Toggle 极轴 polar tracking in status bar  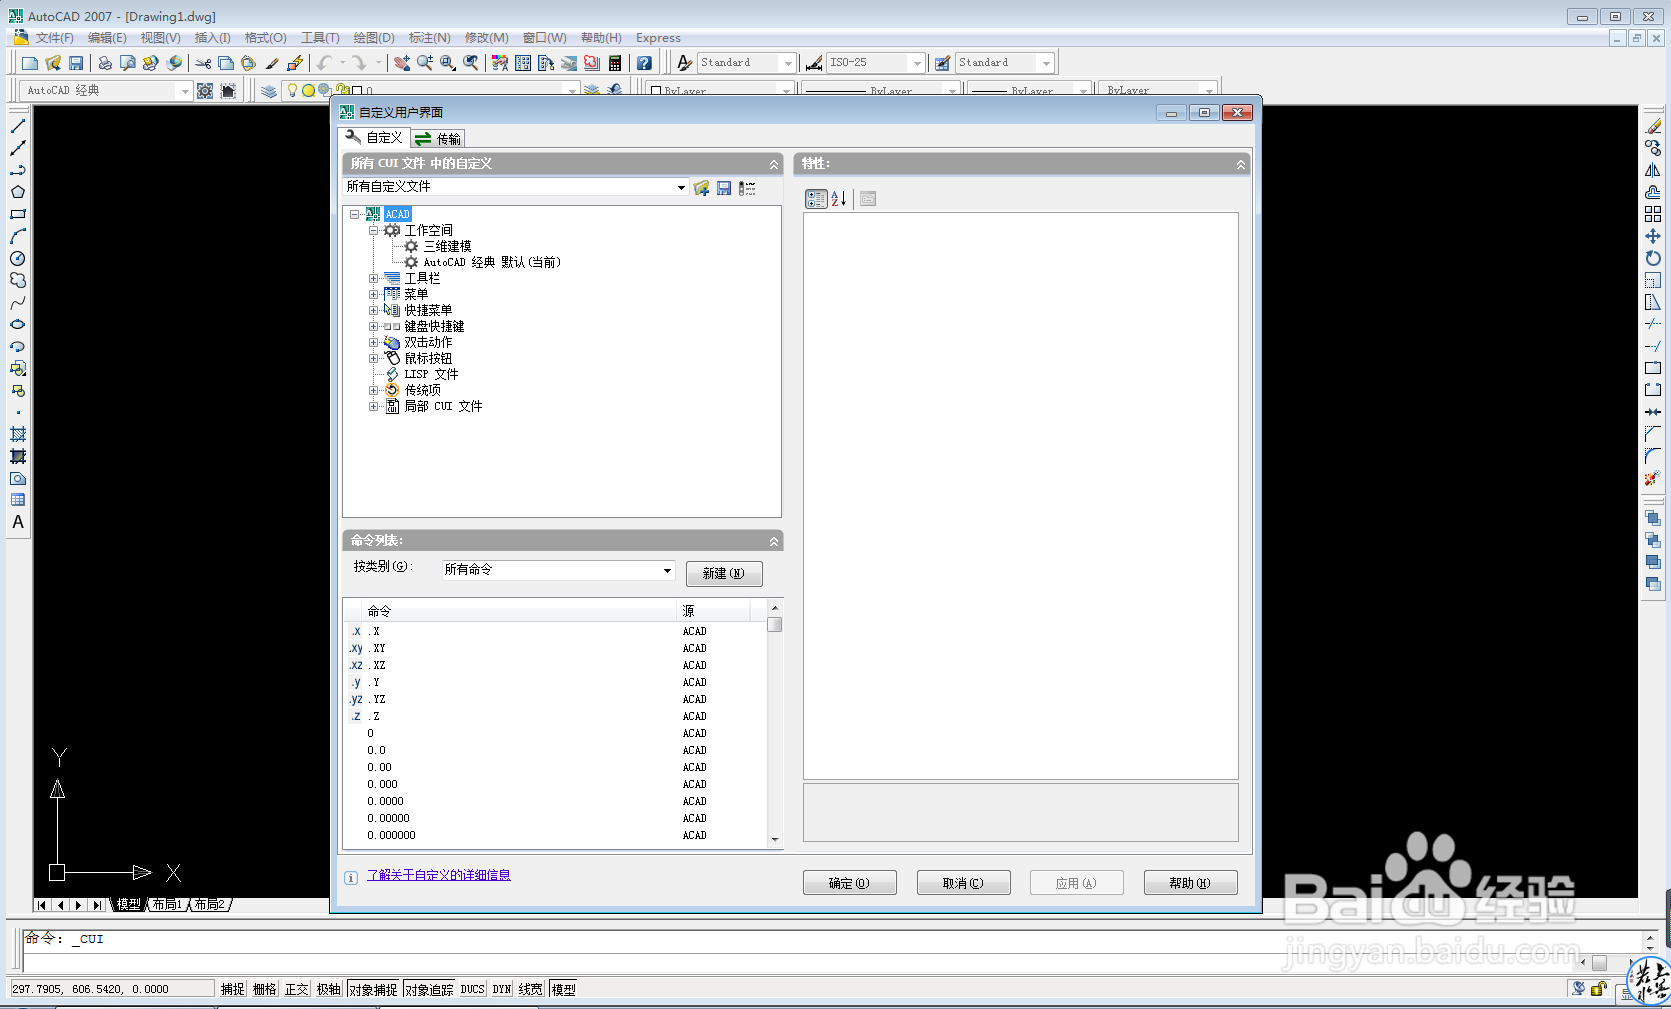(329, 989)
